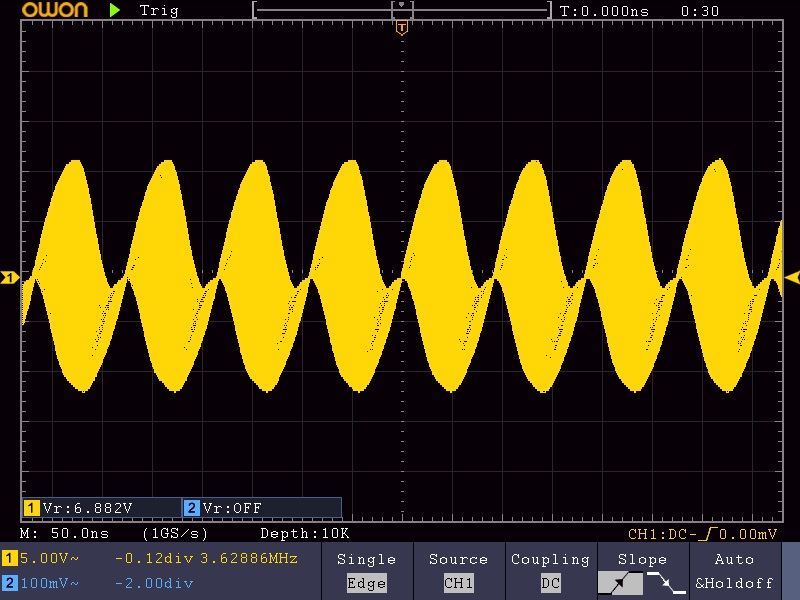Screen dimensions: 800x600
Task: Click the Vr:6.882V readout
Action: 88,508
